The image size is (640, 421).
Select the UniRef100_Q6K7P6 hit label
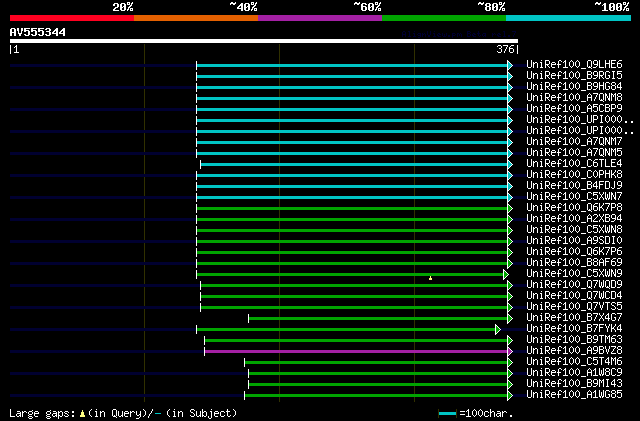[574, 252]
